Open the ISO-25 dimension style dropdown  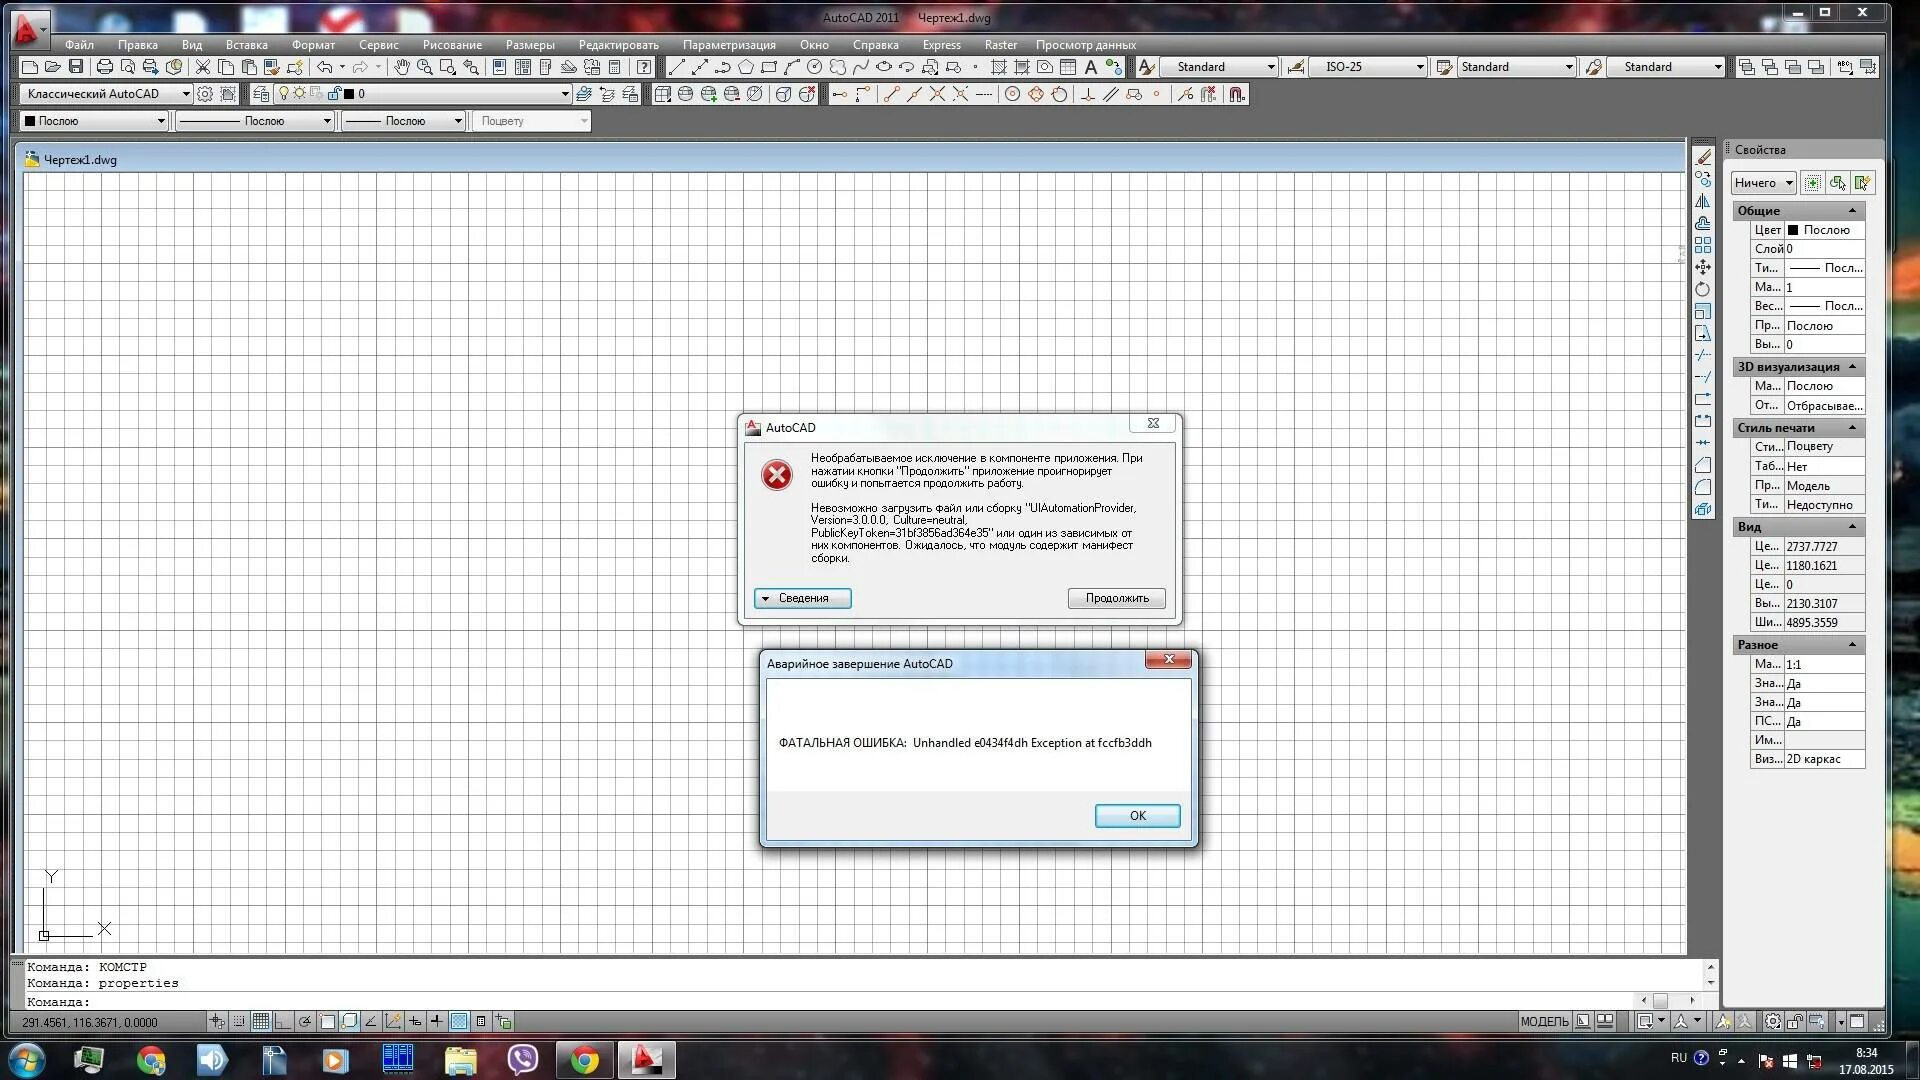click(1419, 67)
